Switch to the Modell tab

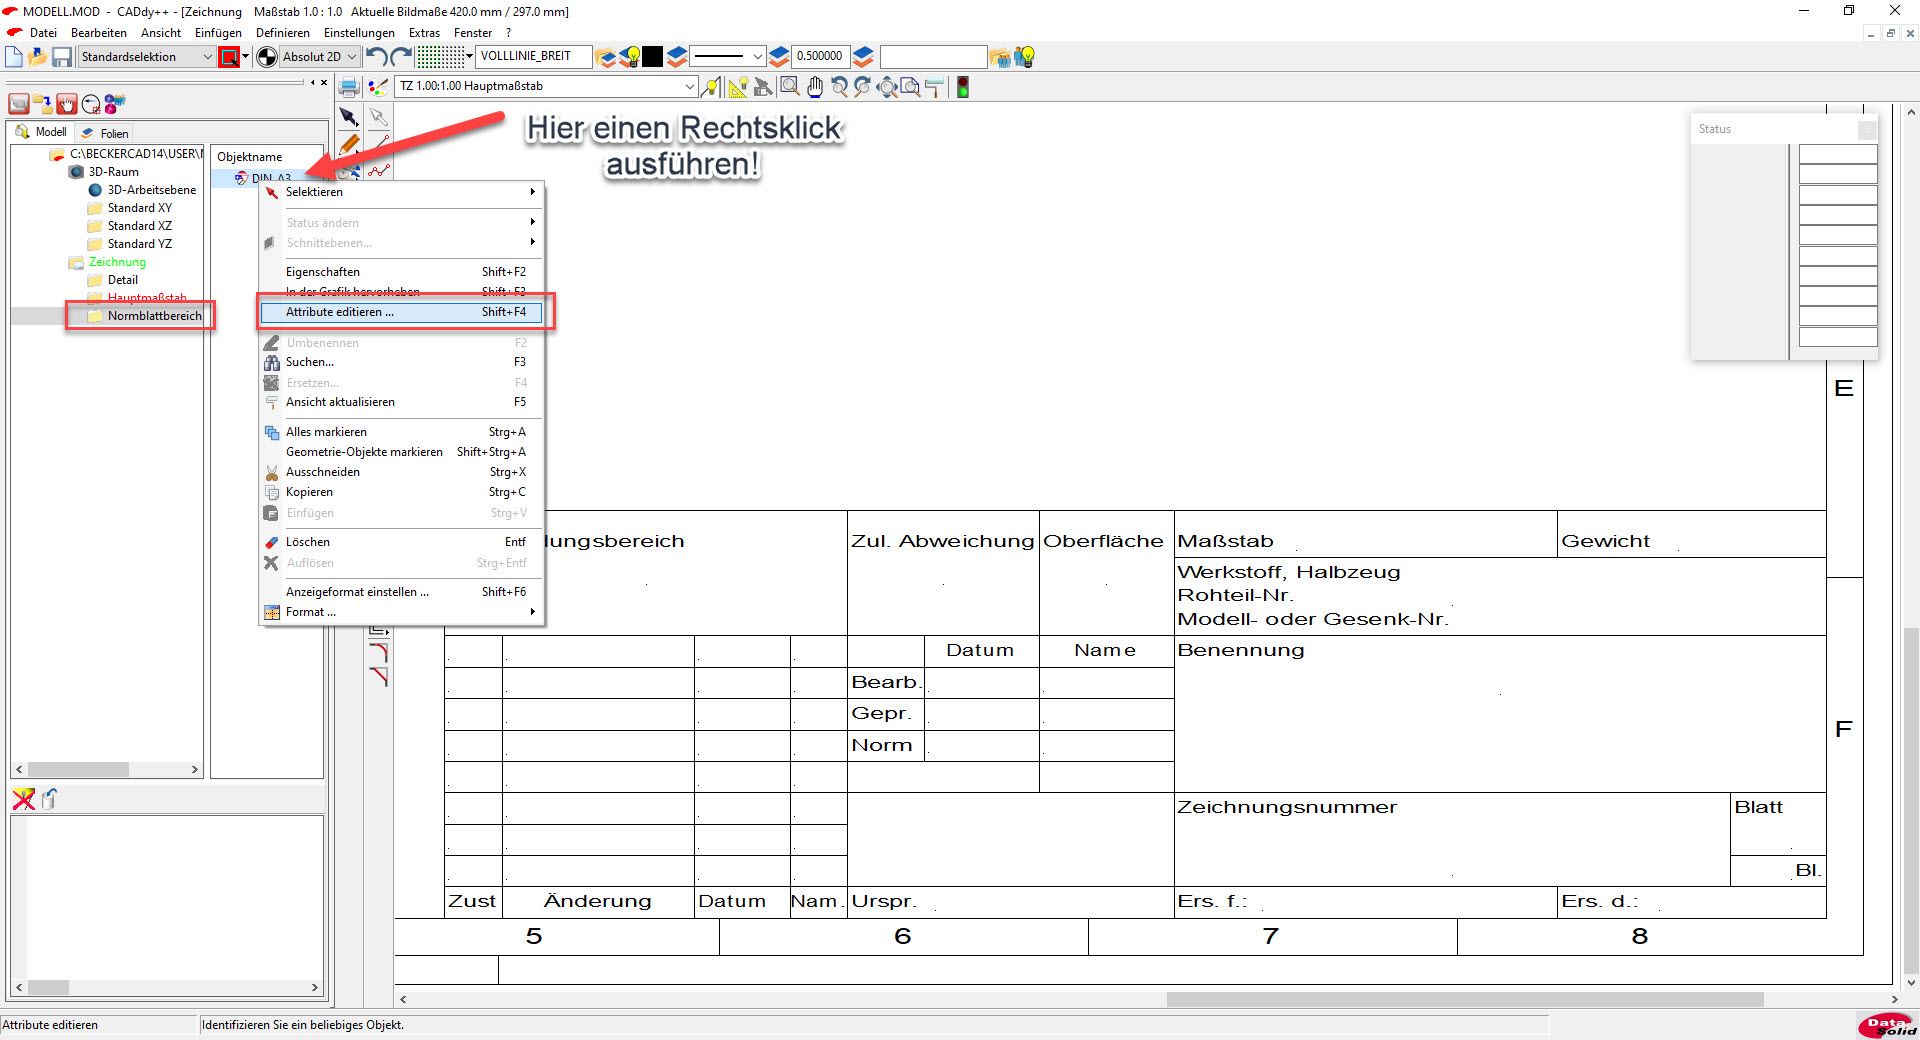coord(41,132)
